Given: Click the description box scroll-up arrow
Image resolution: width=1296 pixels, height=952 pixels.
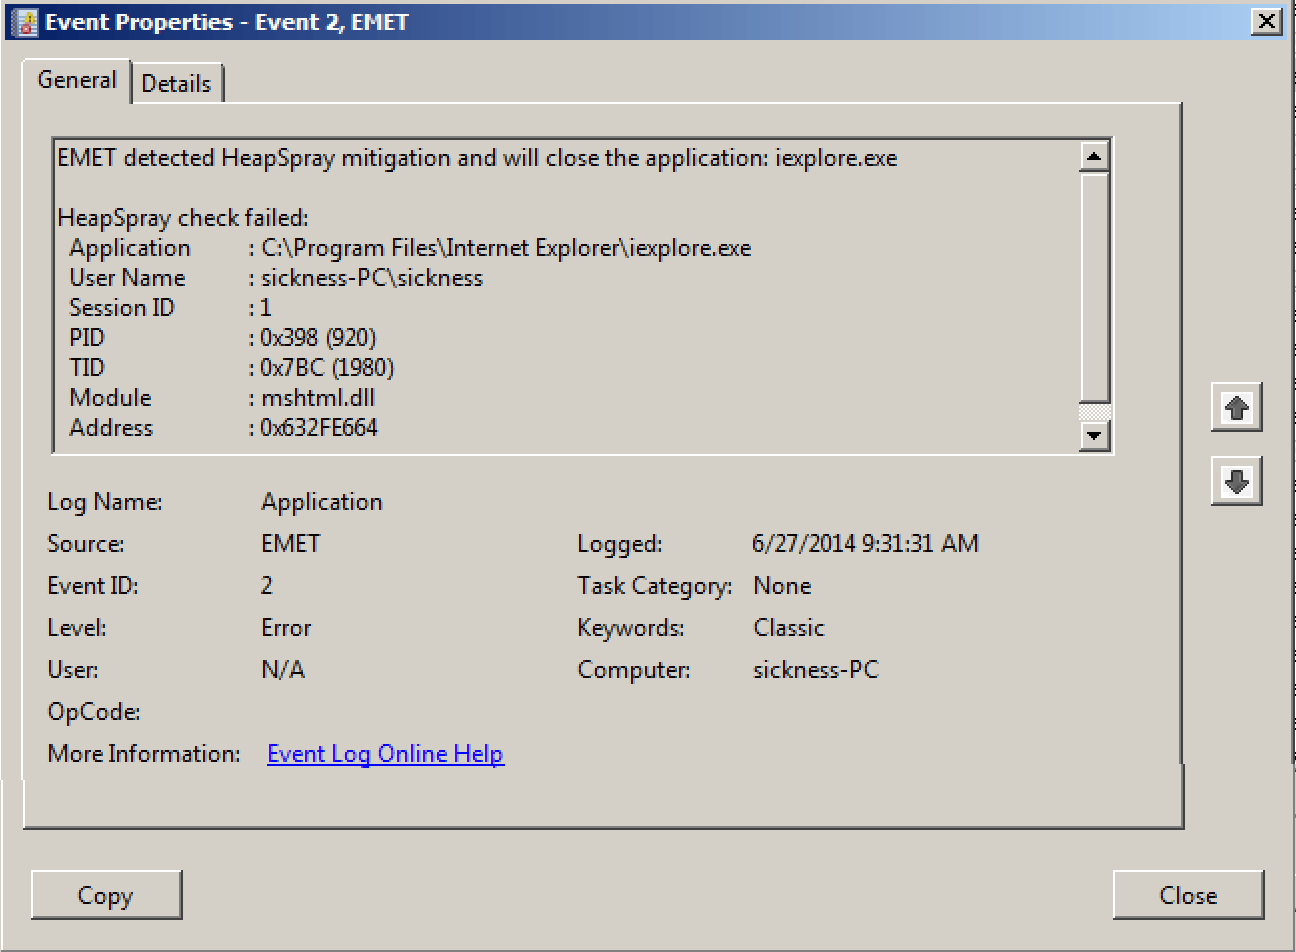Looking at the screenshot, I should pyautogui.click(x=1094, y=157).
